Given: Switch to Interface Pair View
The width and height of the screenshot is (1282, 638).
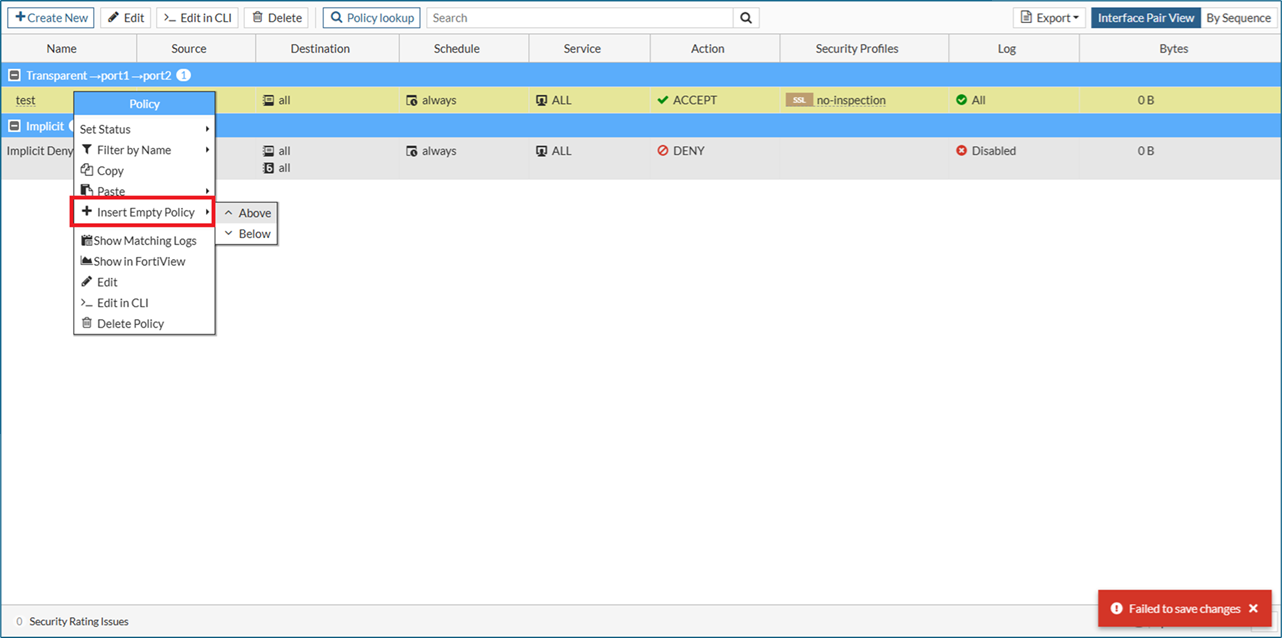Looking at the screenshot, I should pos(1145,18).
